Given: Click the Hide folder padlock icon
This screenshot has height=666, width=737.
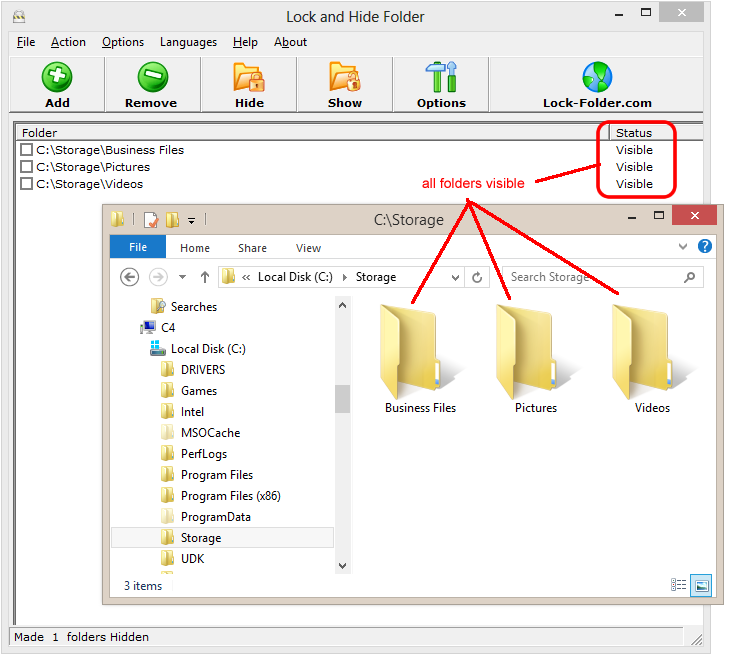Looking at the screenshot, I should pos(249,77).
